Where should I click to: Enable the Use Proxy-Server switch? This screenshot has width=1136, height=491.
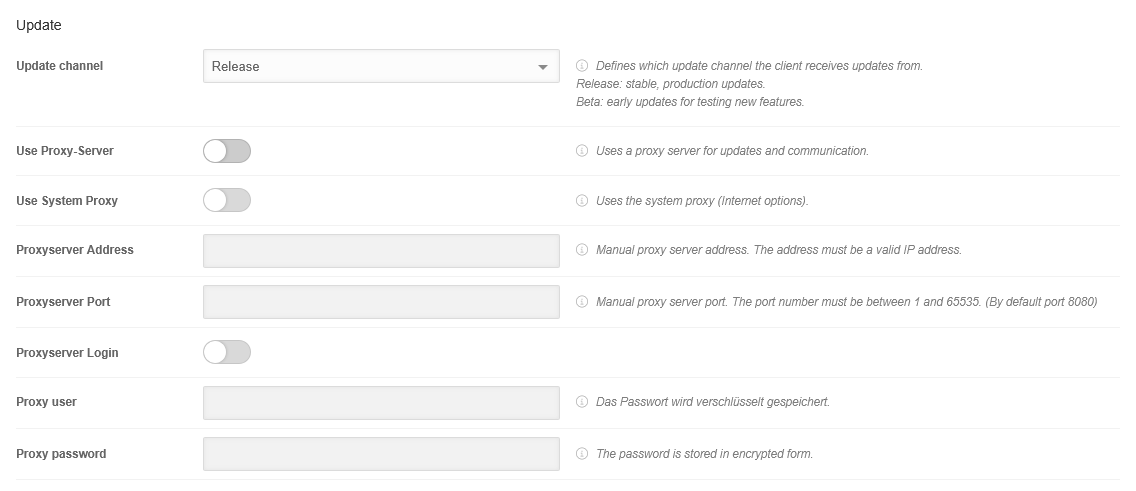[227, 151]
